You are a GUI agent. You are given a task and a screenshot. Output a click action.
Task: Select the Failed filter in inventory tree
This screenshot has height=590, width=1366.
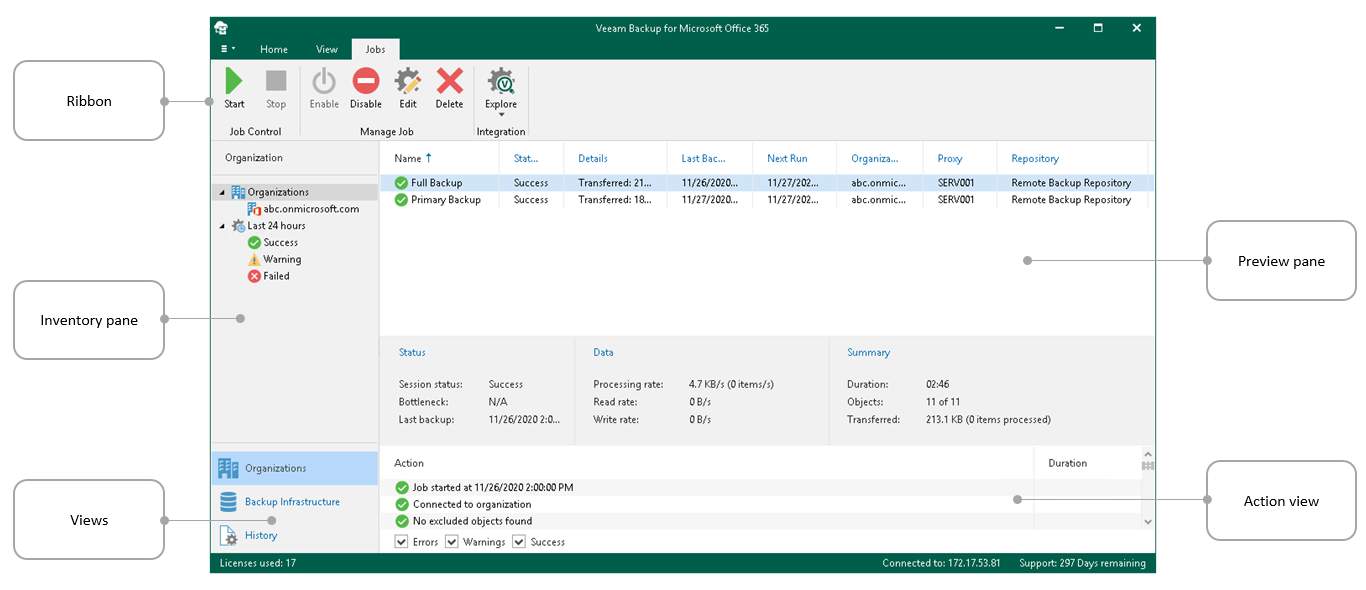[x=276, y=276]
